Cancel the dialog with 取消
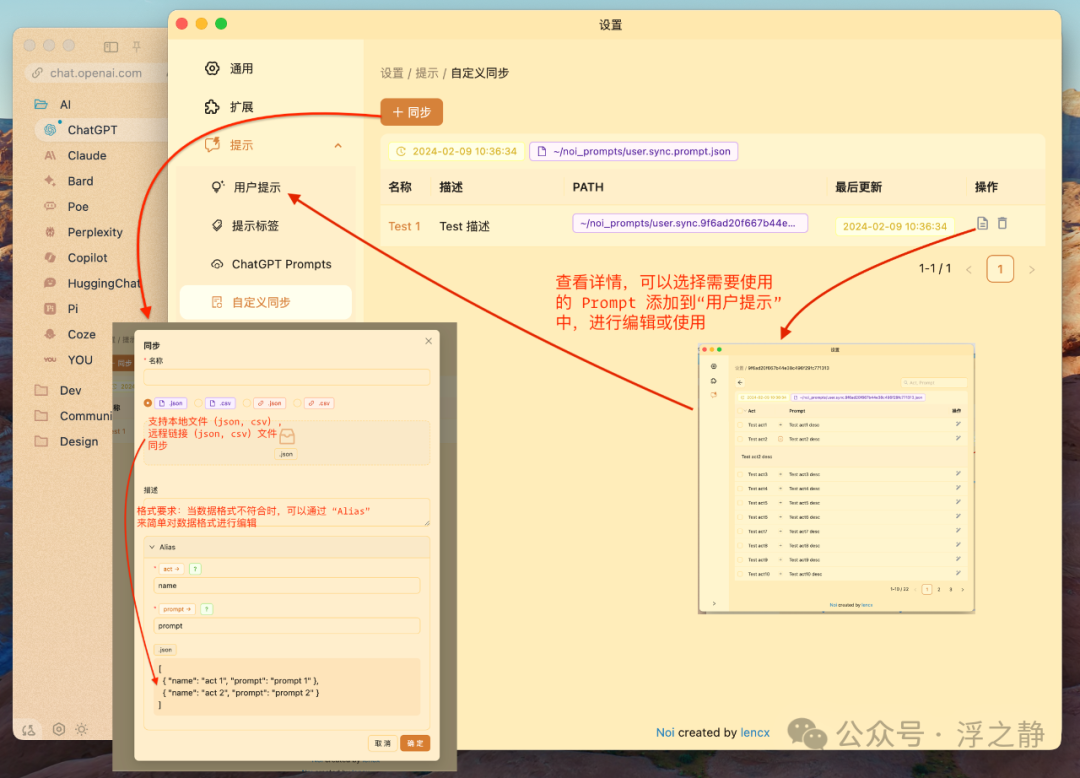 383,744
